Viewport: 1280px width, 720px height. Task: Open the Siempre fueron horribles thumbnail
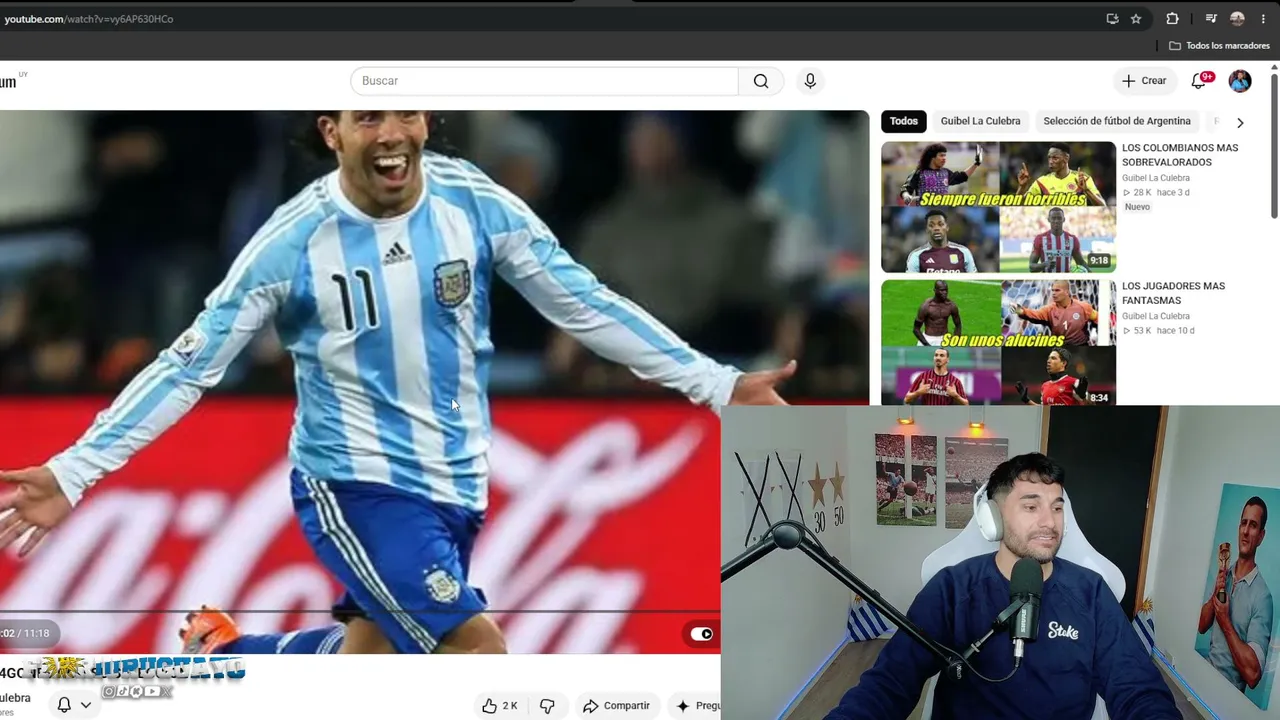998,207
